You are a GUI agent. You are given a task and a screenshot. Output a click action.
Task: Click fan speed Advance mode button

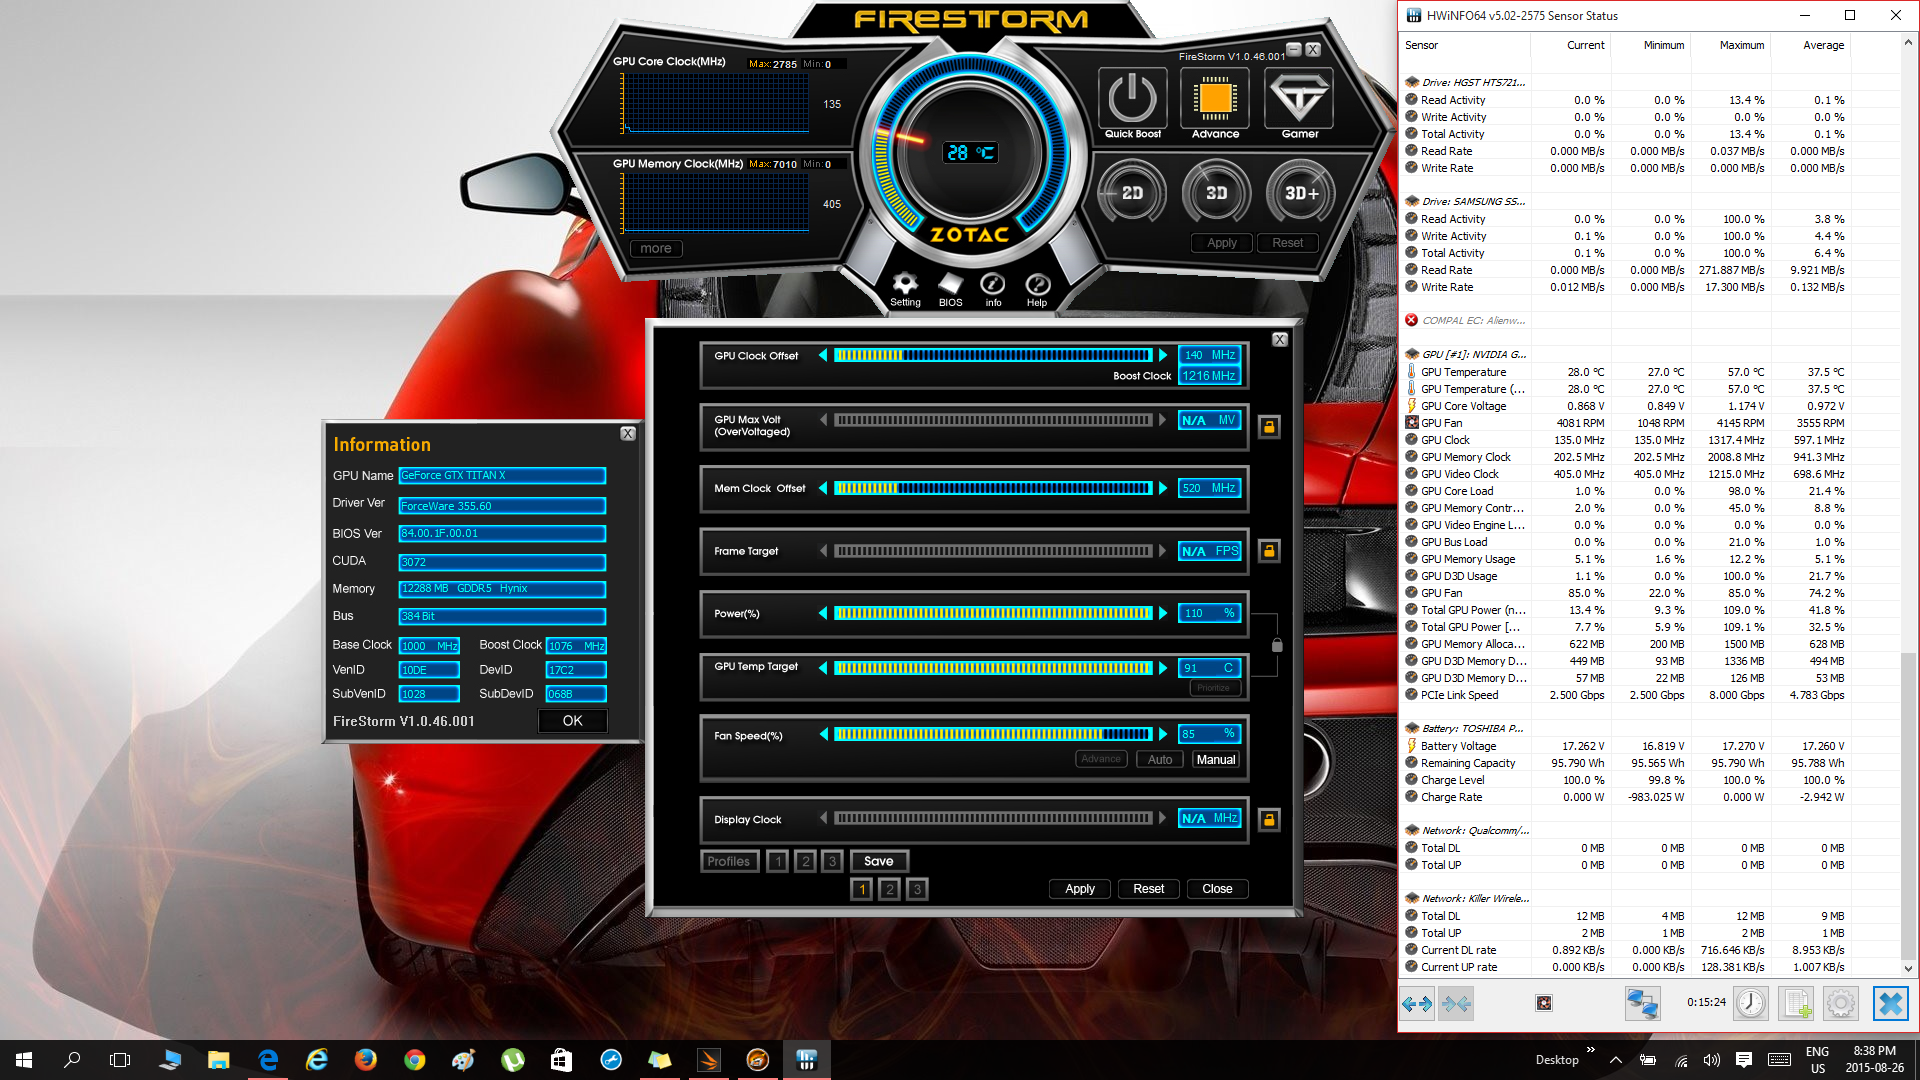1101,759
